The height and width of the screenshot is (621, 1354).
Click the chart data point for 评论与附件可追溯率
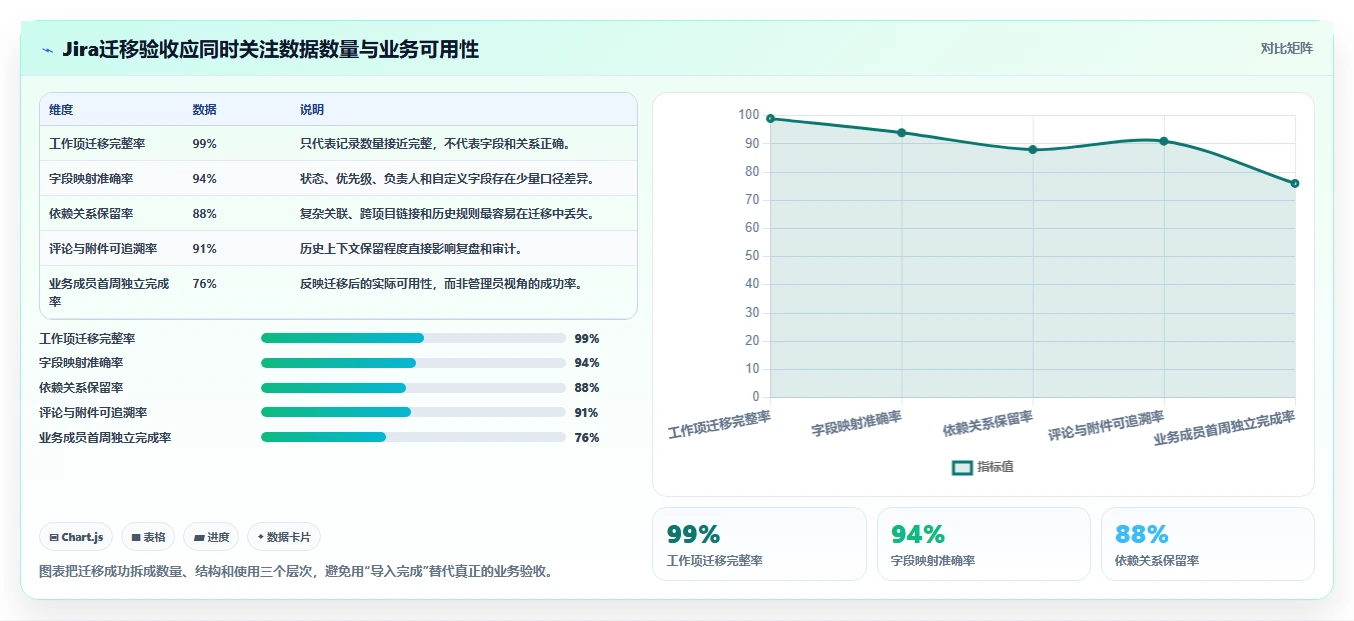(1164, 141)
